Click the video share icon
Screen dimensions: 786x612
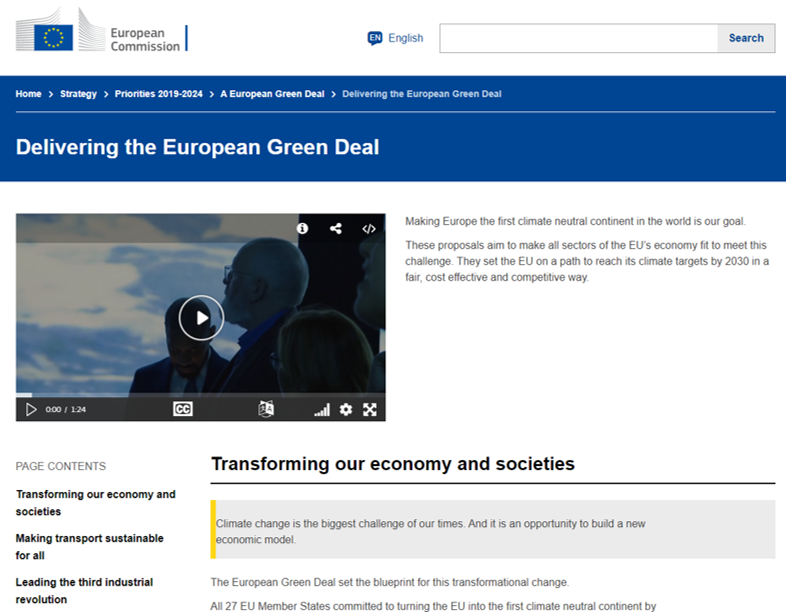pos(336,229)
